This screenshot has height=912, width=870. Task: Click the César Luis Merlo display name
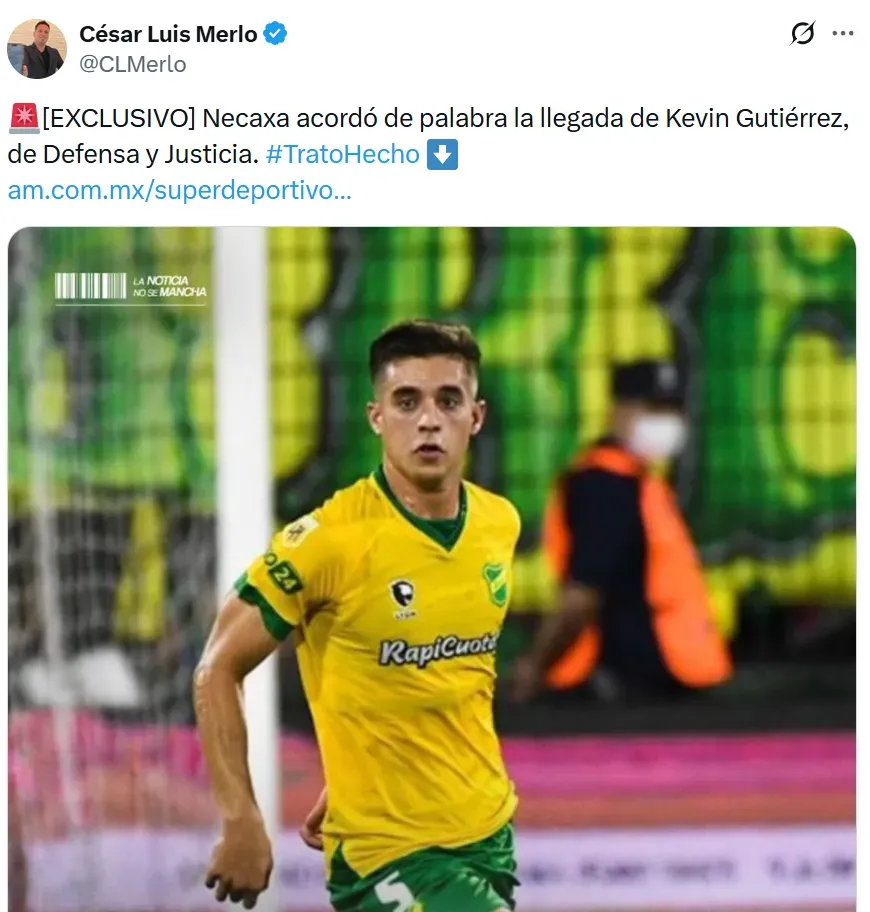pos(168,34)
